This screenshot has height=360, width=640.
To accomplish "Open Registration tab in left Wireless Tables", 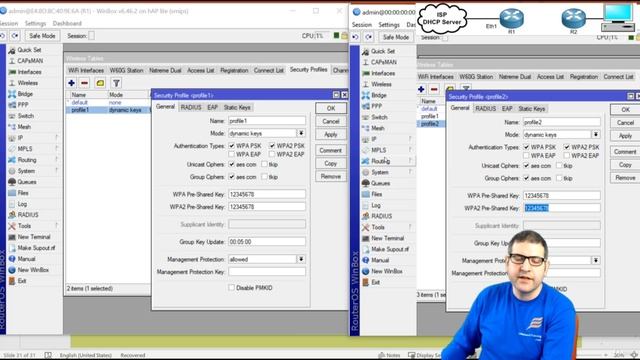I will [x=234, y=71].
